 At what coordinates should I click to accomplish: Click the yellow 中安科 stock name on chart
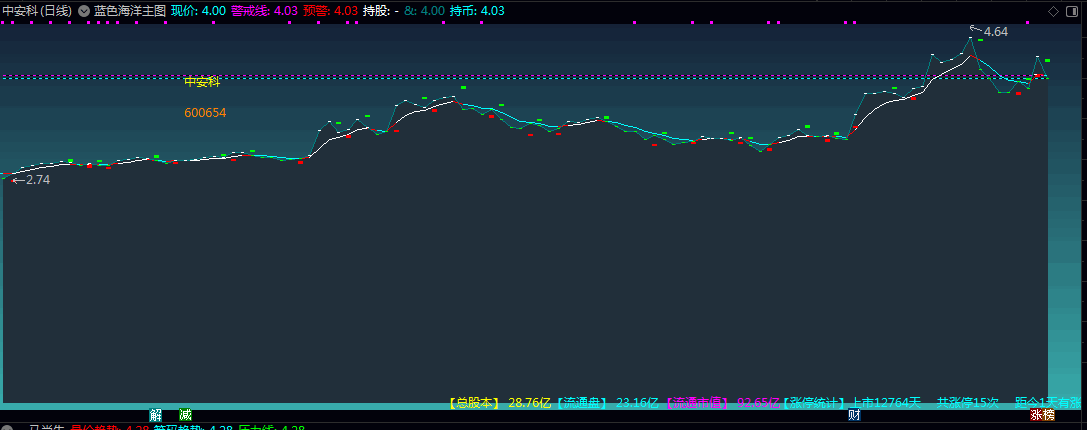[202, 82]
